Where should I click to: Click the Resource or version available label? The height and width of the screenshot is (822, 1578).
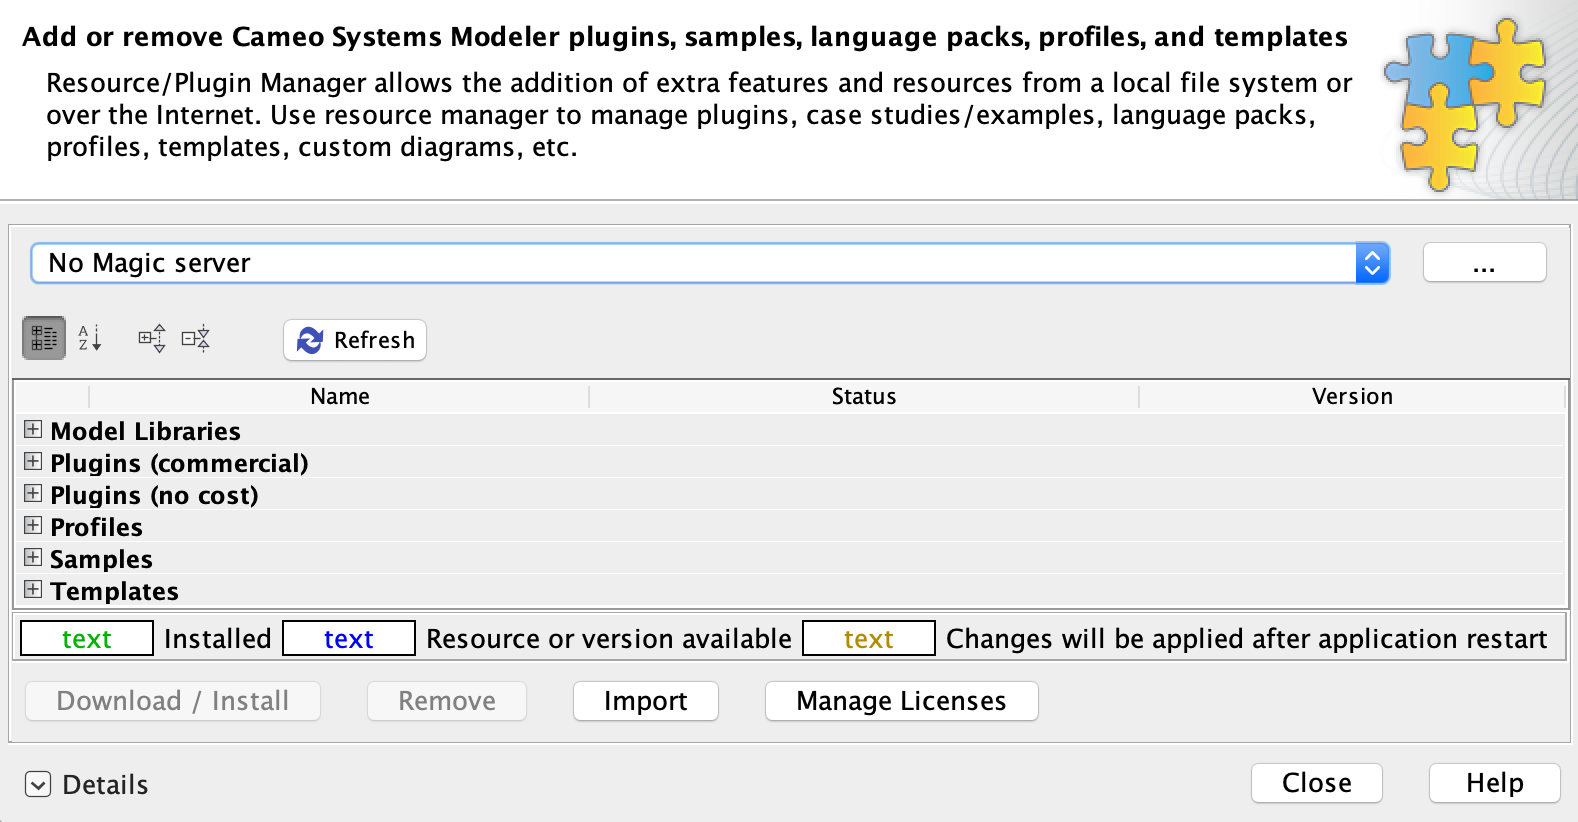(609, 639)
